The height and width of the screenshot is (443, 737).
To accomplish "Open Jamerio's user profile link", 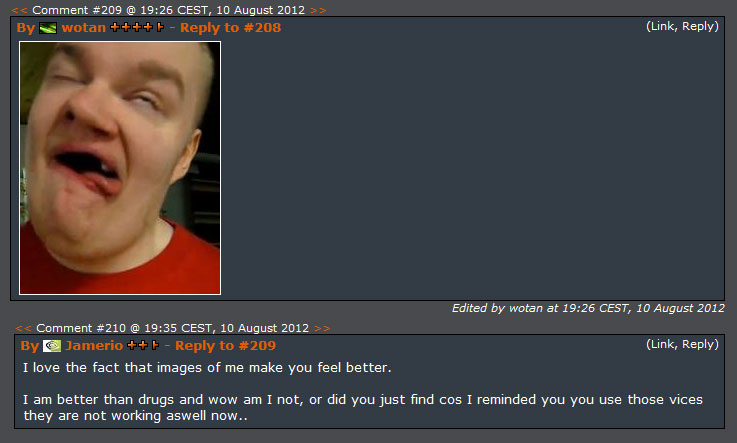I will (94, 345).
